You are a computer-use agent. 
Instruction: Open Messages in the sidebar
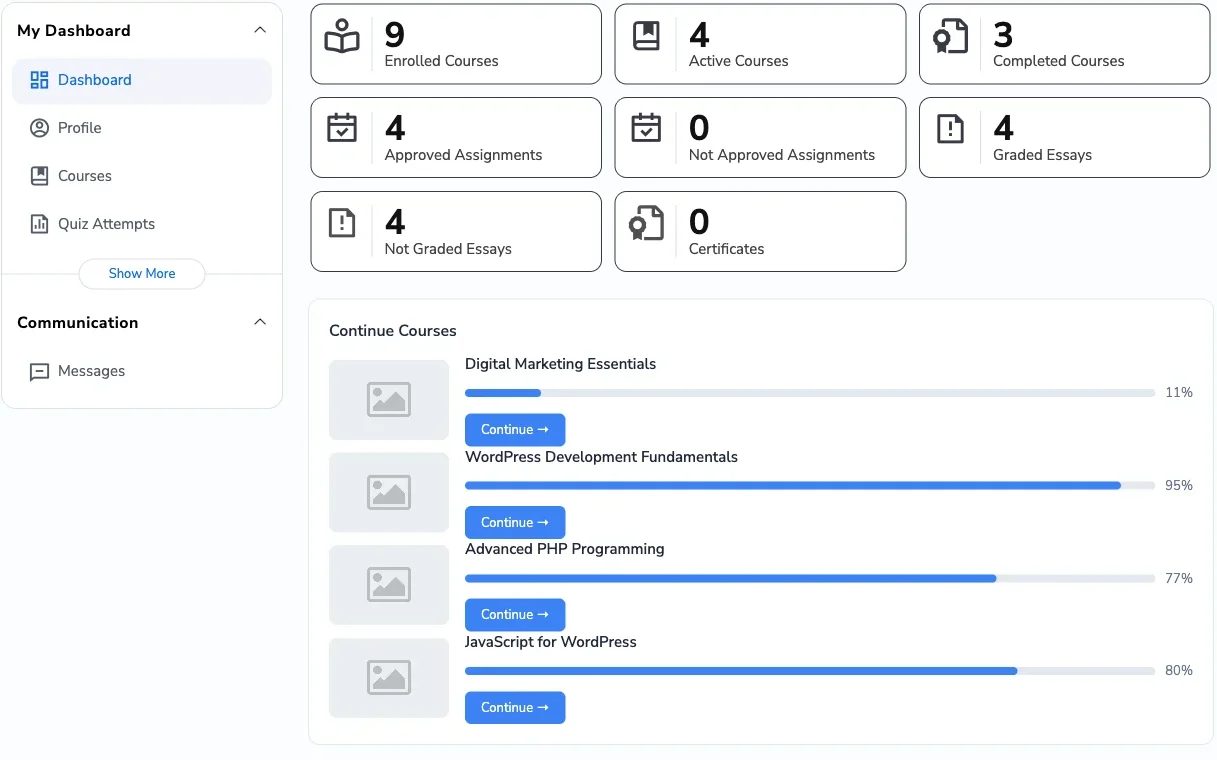point(142,371)
